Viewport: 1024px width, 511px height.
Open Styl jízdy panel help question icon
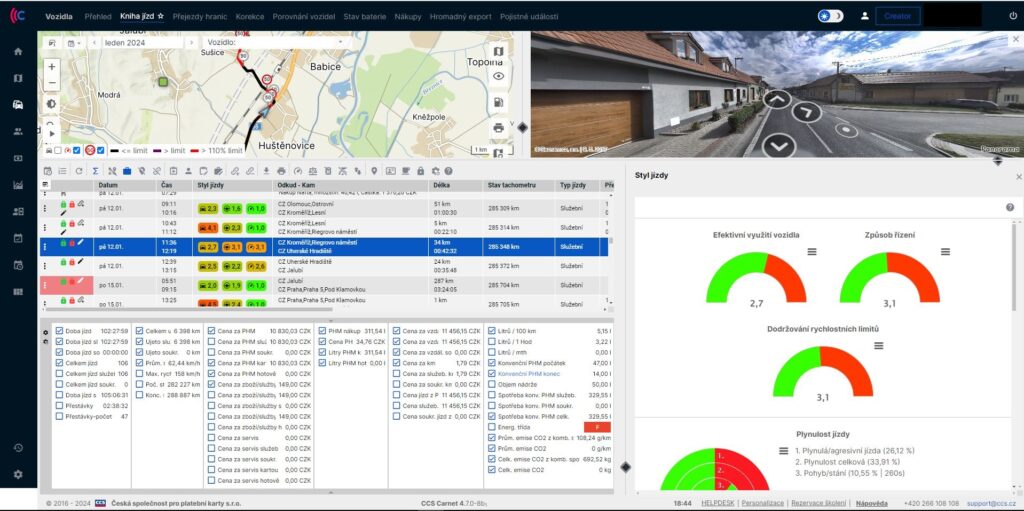click(x=1010, y=207)
